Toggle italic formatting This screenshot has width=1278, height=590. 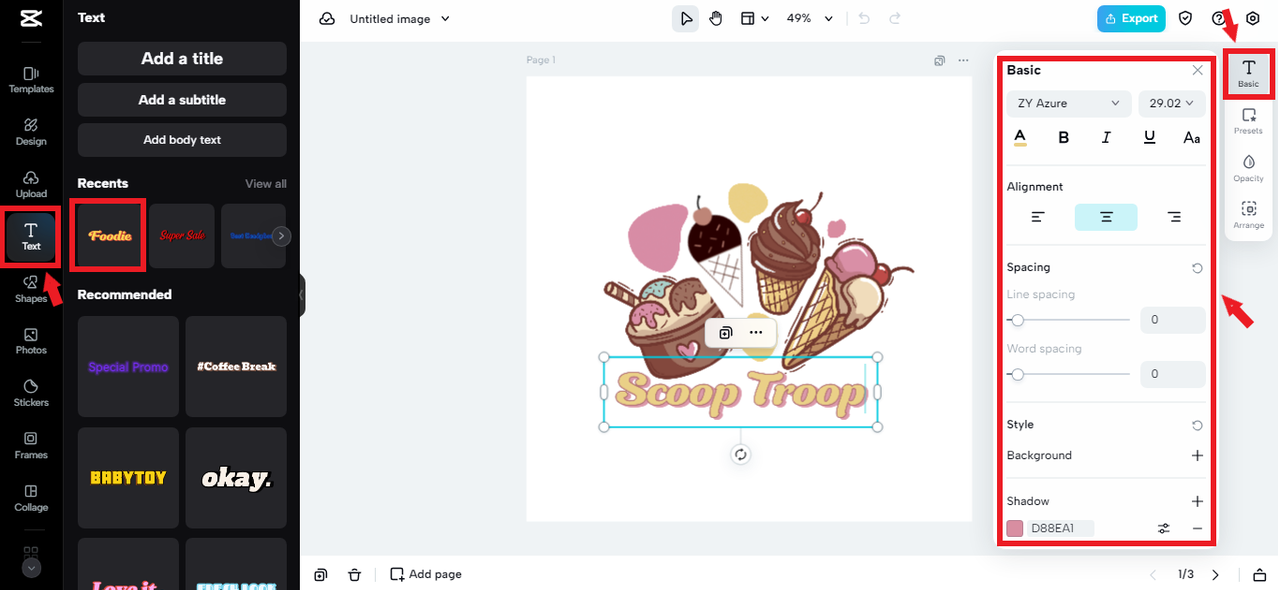(x=1106, y=138)
